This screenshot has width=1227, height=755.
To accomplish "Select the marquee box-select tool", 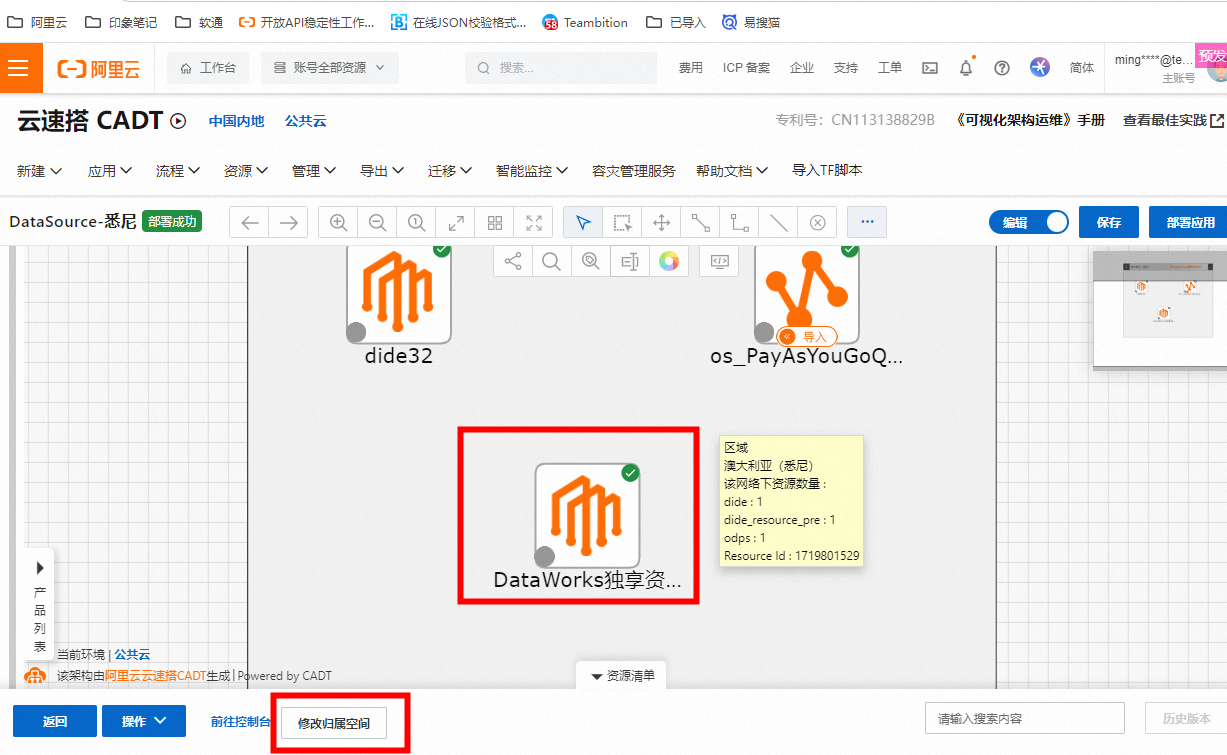I will tap(622, 222).
